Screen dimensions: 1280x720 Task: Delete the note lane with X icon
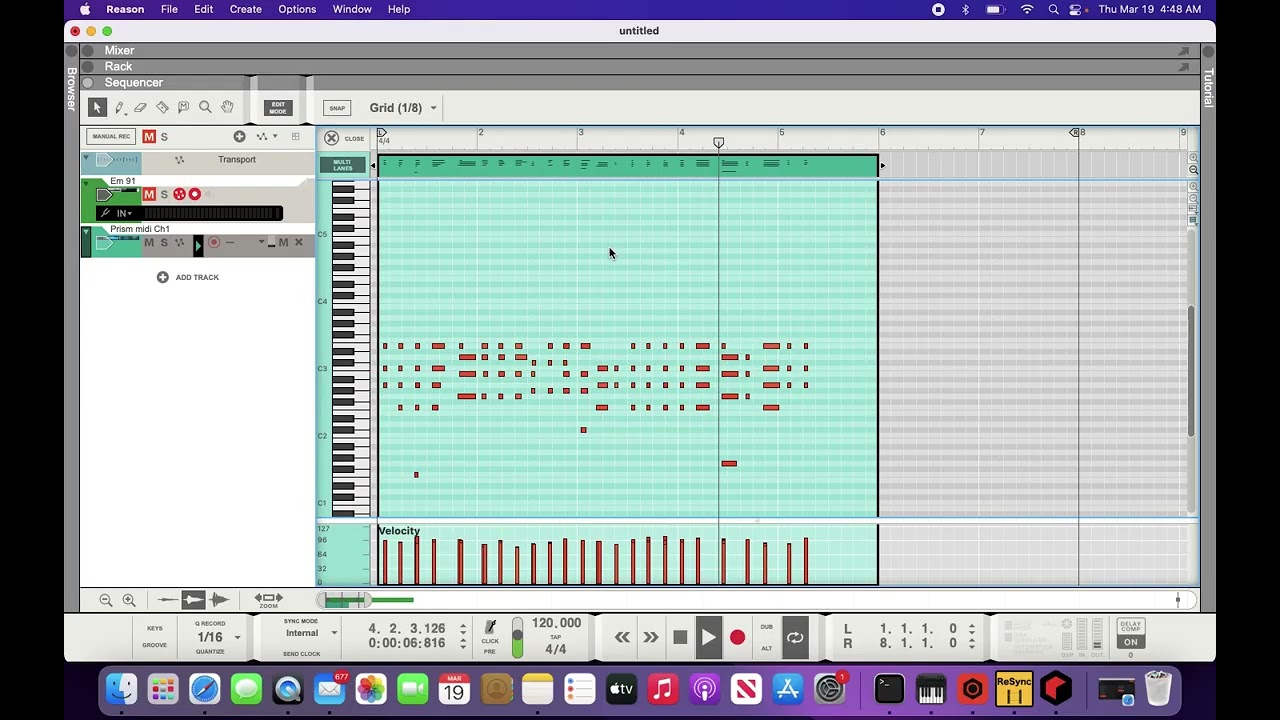point(298,242)
